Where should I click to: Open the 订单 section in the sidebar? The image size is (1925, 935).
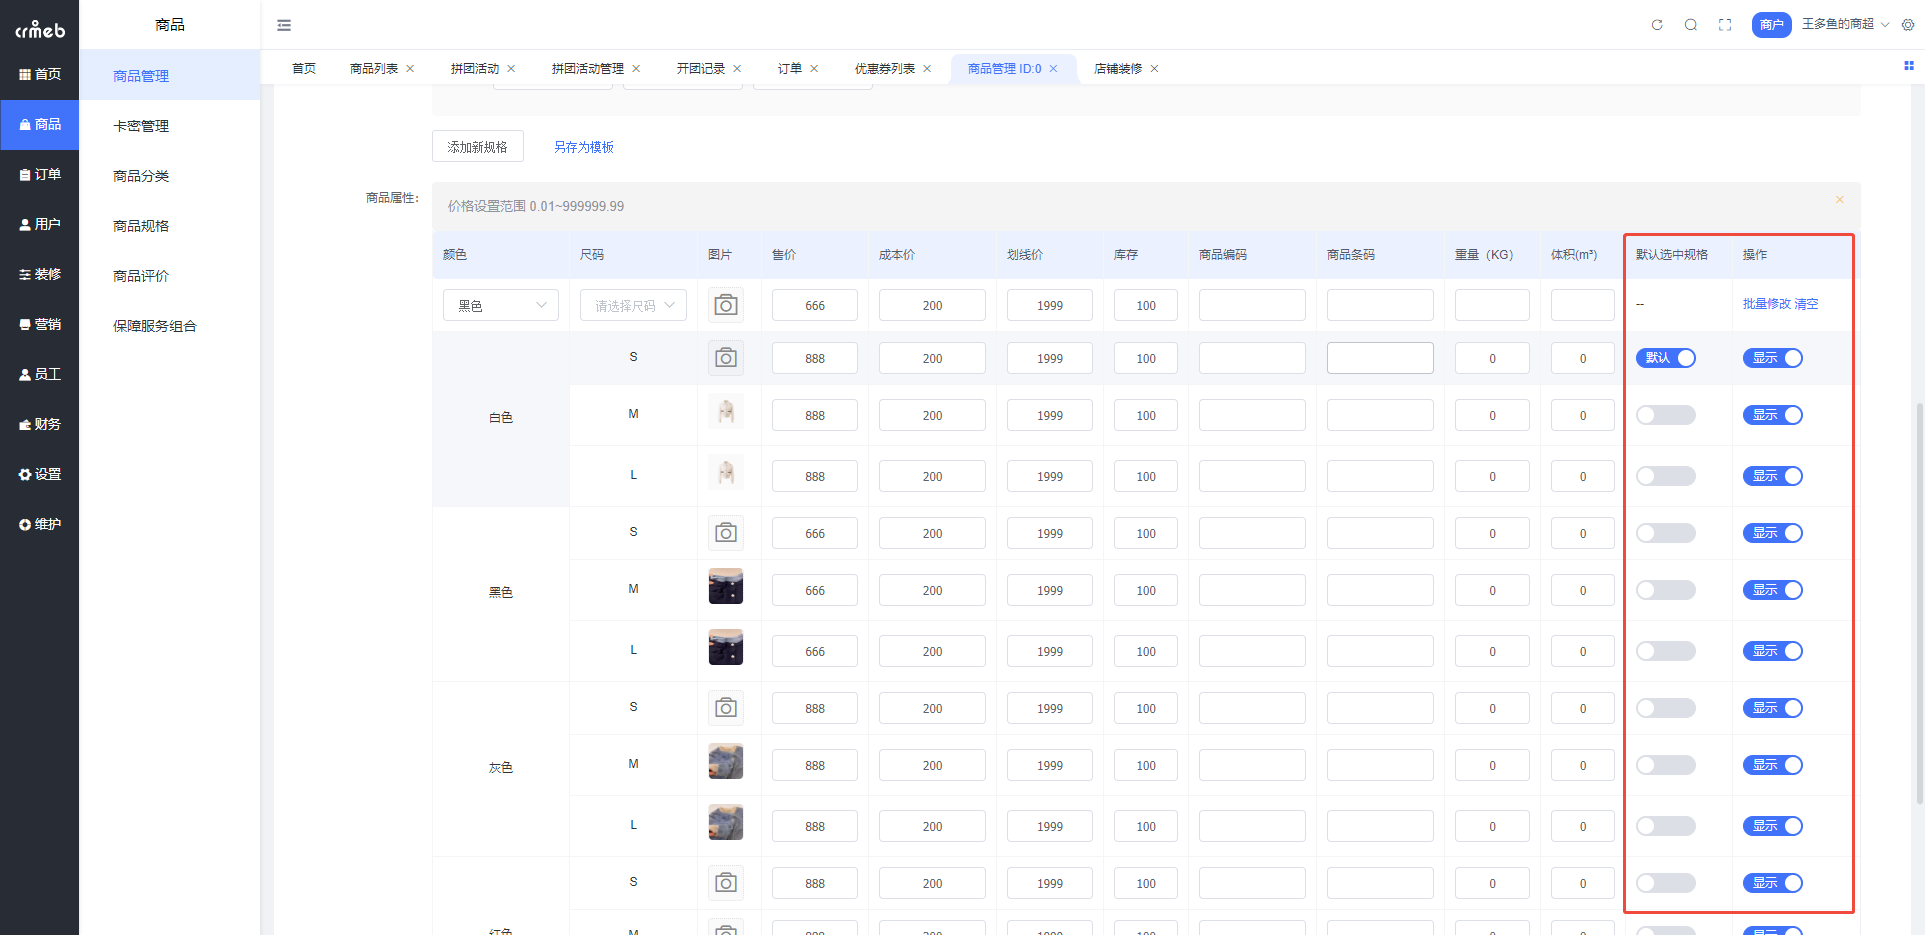coord(40,174)
